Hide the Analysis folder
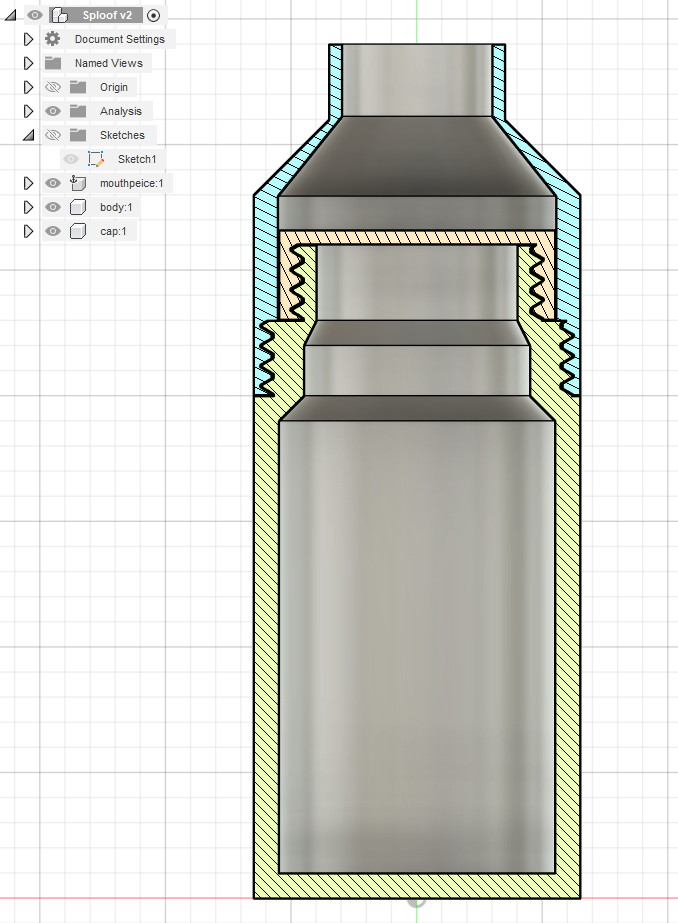Viewport: 678px width, 923px height. 53,111
